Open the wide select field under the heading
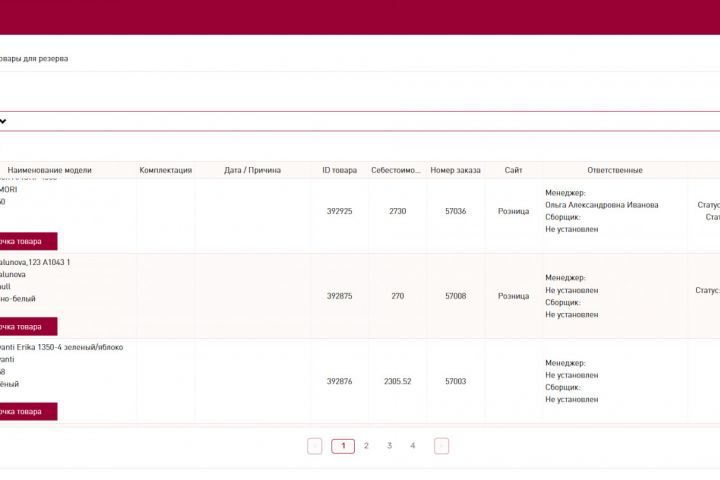The height and width of the screenshot is (480, 720). pos(360,121)
